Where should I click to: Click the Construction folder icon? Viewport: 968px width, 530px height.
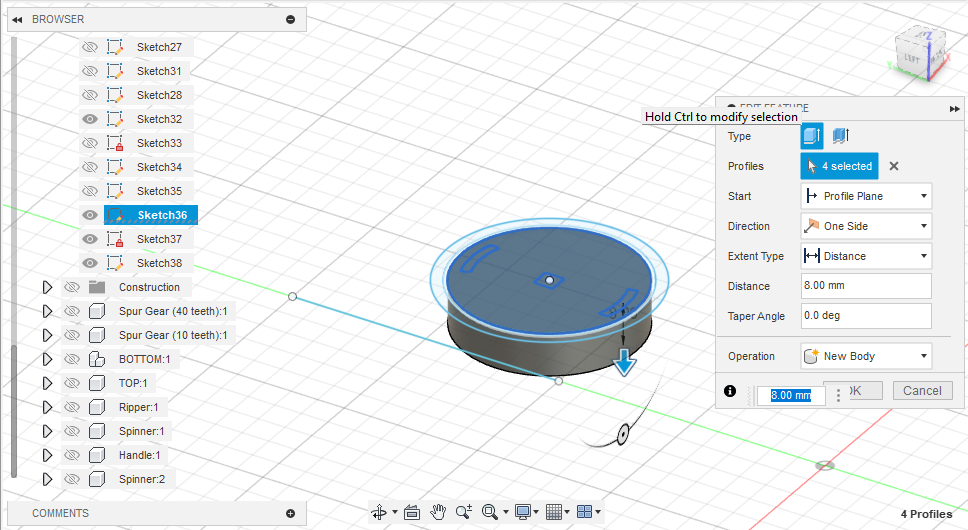[x=97, y=287]
